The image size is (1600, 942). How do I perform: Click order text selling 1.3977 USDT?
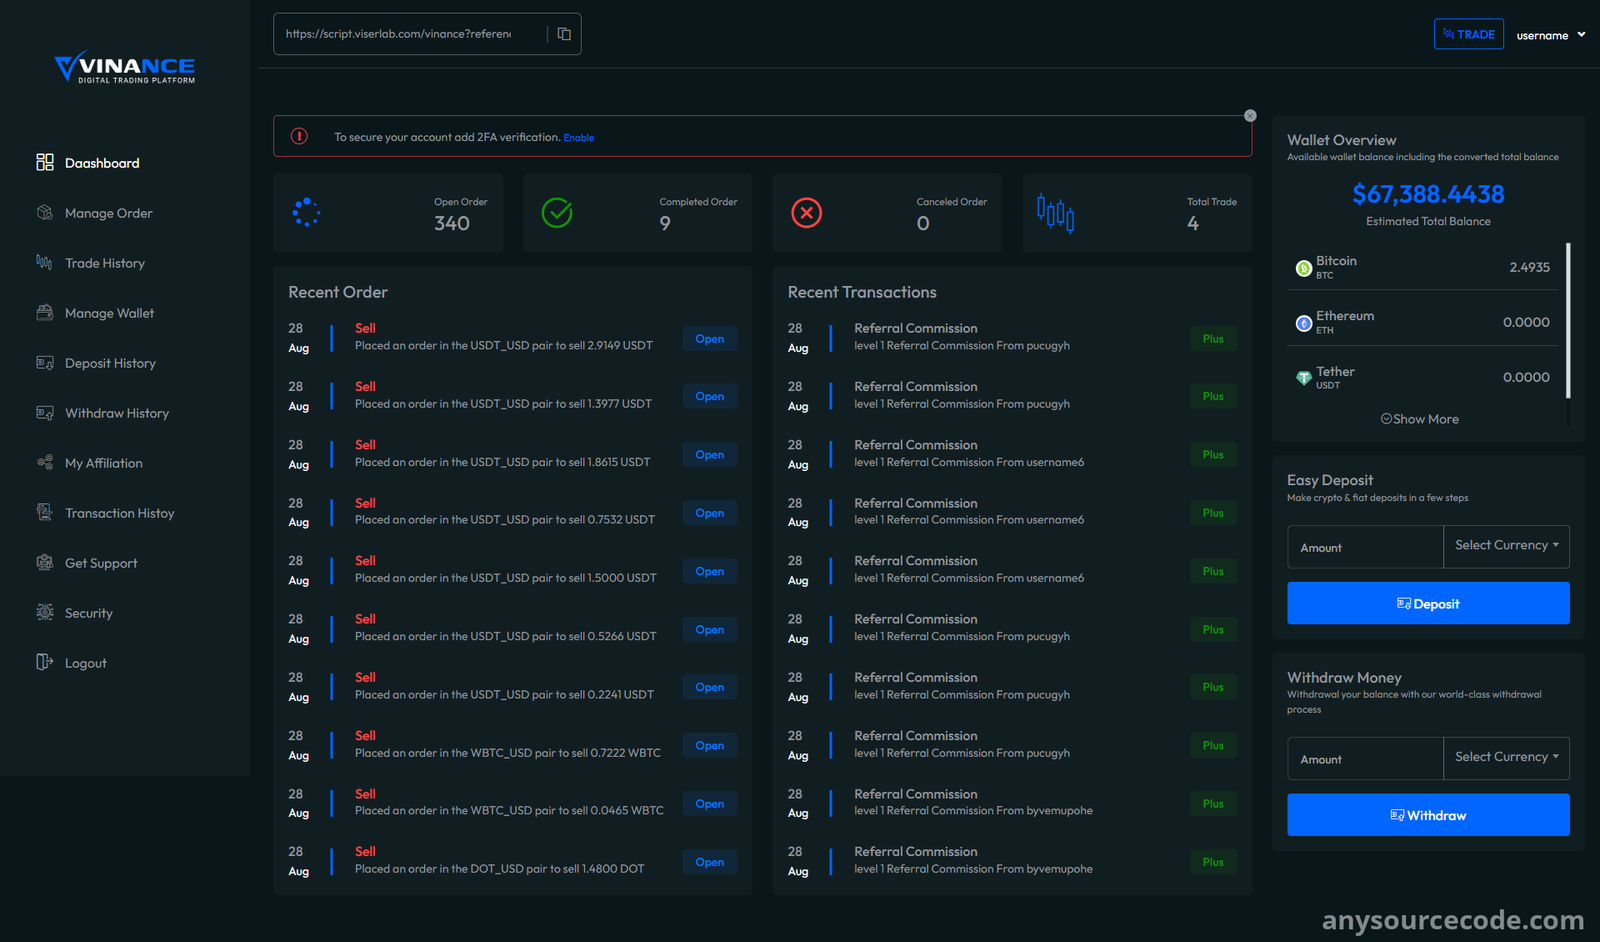click(503, 404)
